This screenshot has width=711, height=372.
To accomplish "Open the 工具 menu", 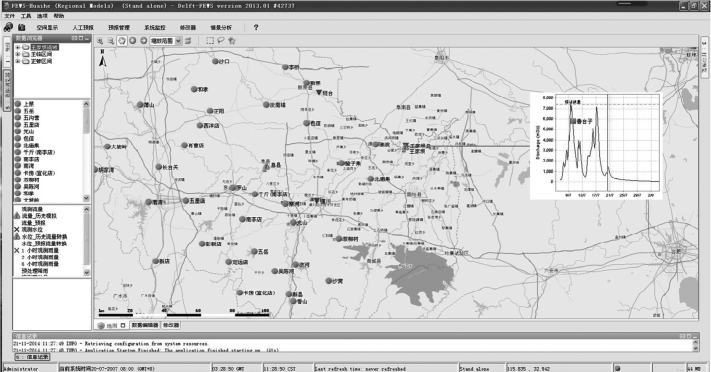I will pyautogui.click(x=26, y=16).
